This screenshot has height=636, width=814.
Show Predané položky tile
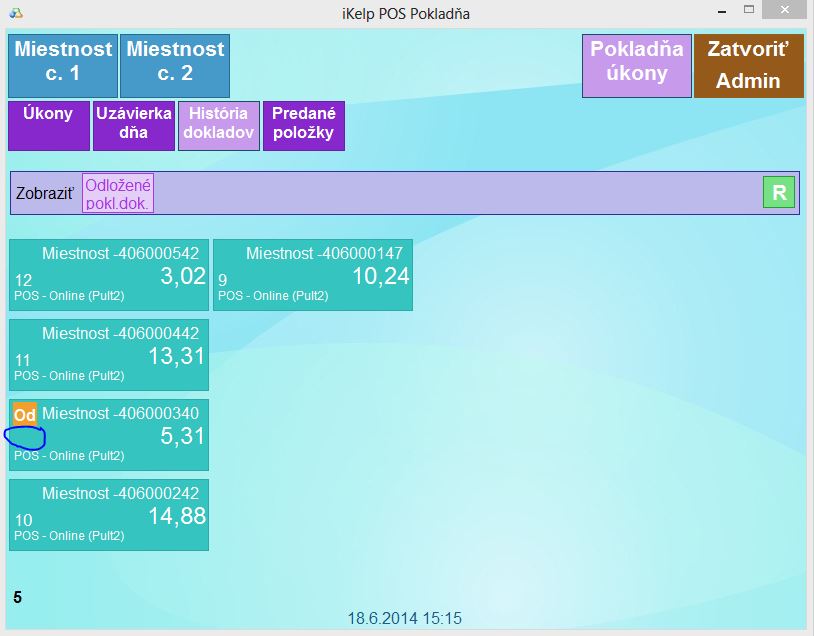point(304,126)
